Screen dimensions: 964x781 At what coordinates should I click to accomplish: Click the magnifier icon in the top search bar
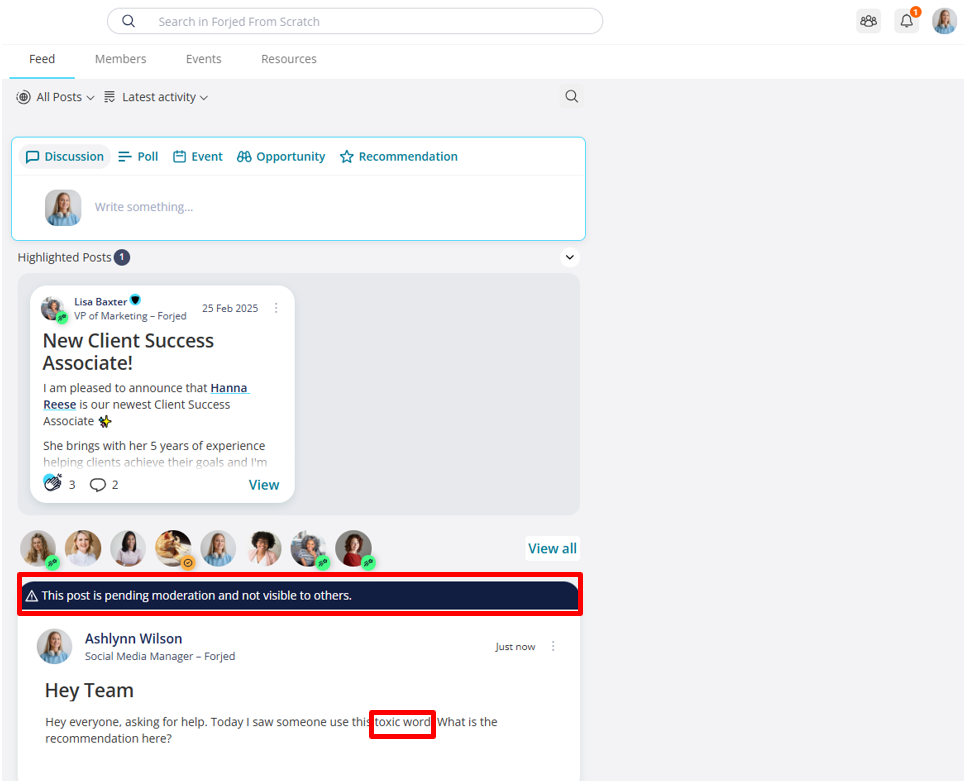click(128, 22)
